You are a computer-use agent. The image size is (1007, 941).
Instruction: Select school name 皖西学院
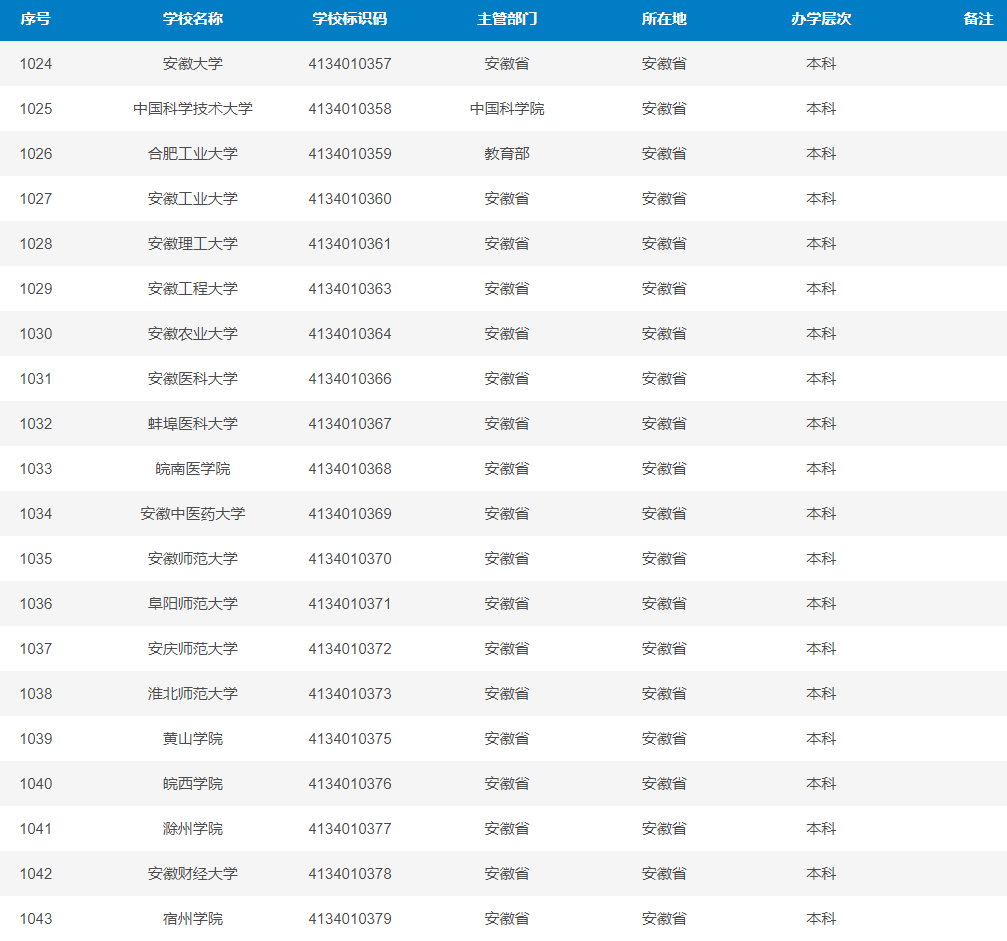click(x=193, y=784)
